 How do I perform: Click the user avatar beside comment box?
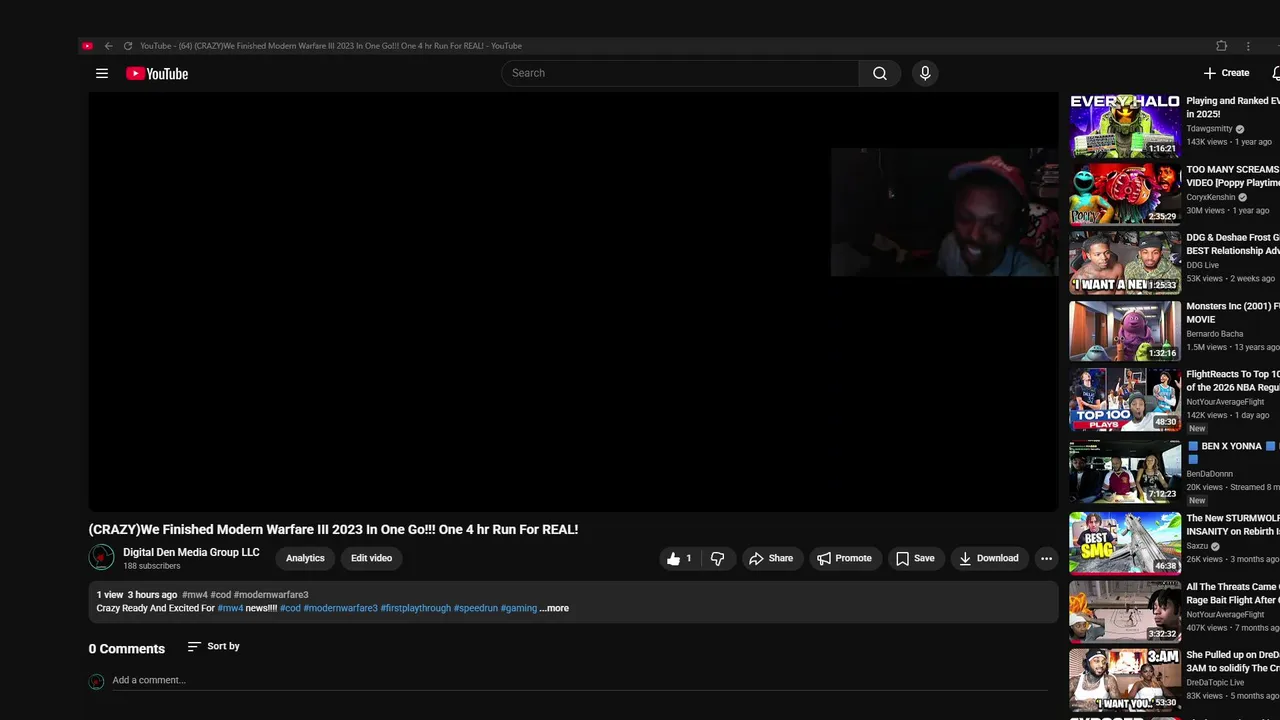pos(96,681)
